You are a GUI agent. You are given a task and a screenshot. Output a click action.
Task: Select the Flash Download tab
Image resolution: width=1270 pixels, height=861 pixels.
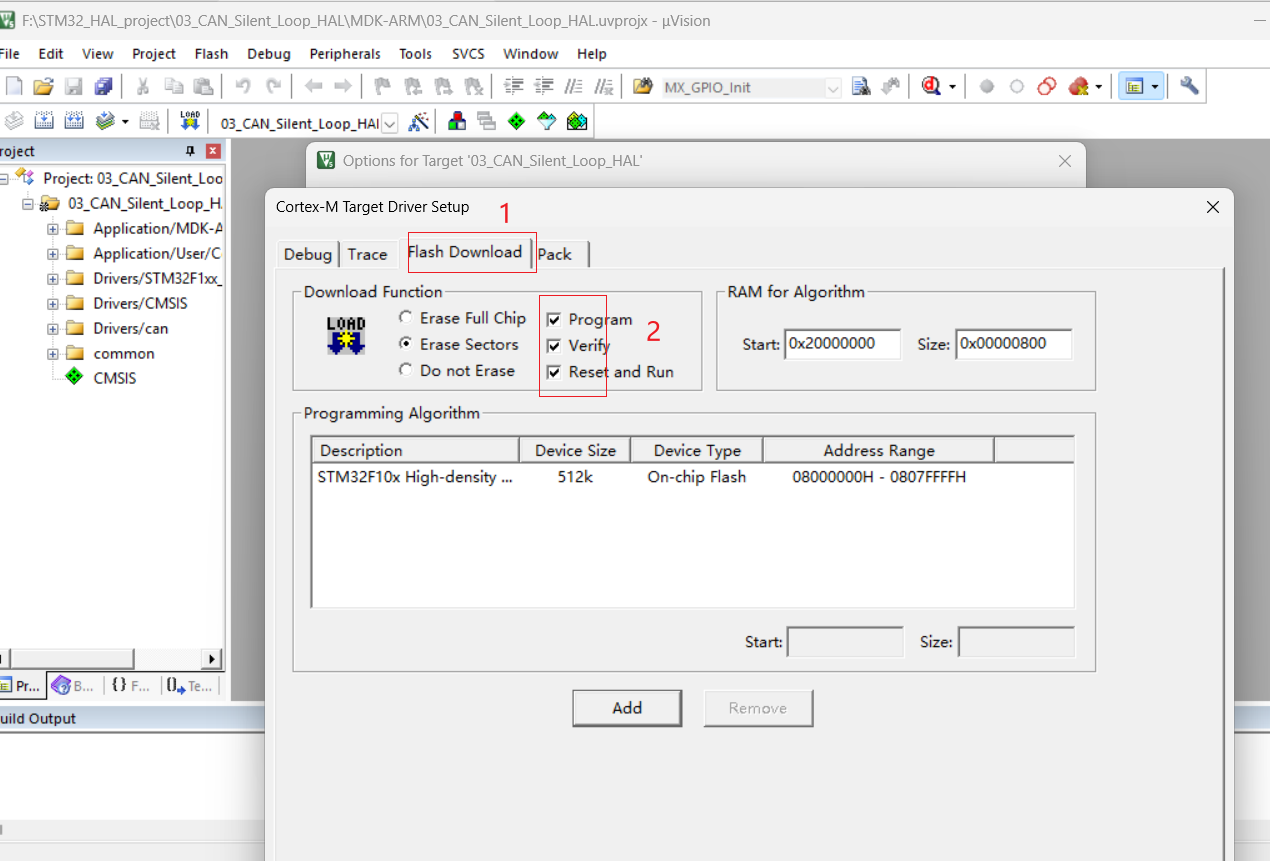click(x=465, y=252)
